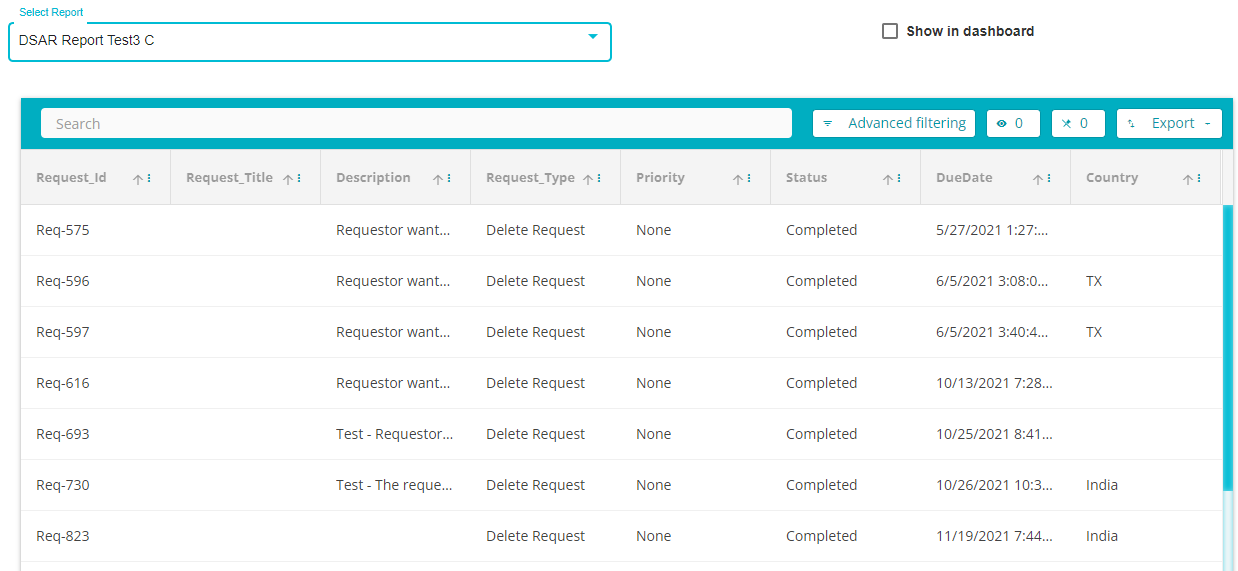Open Country column options menu
This screenshot has height=571, width=1238.
tap(1199, 179)
